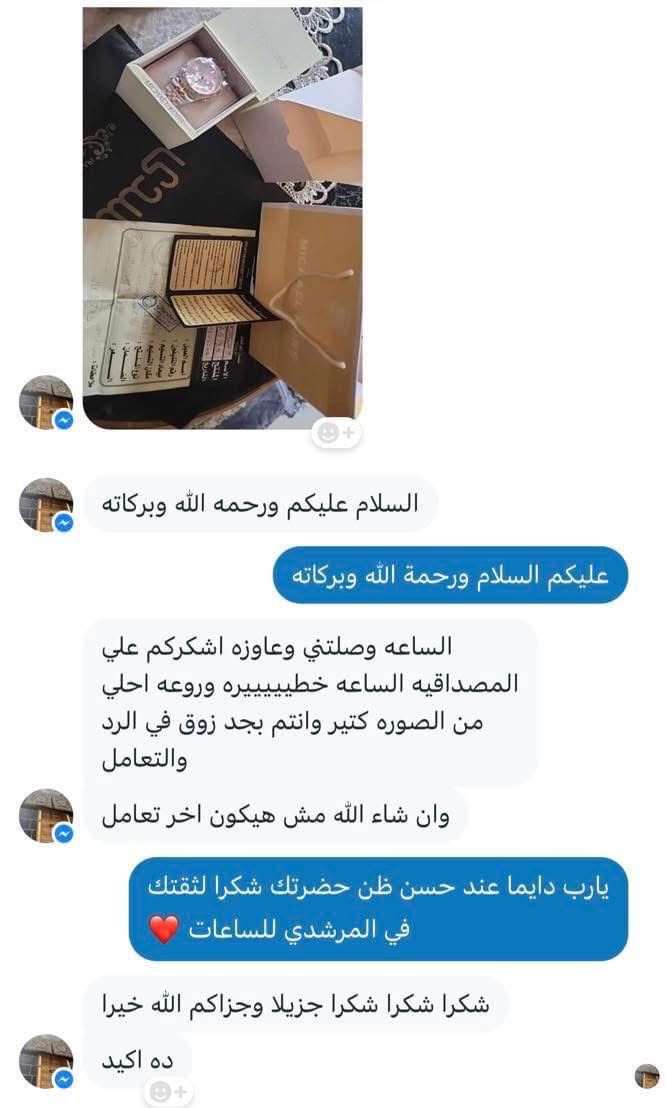Tap the watch inside the open box in photo

(x=199, y=82)
